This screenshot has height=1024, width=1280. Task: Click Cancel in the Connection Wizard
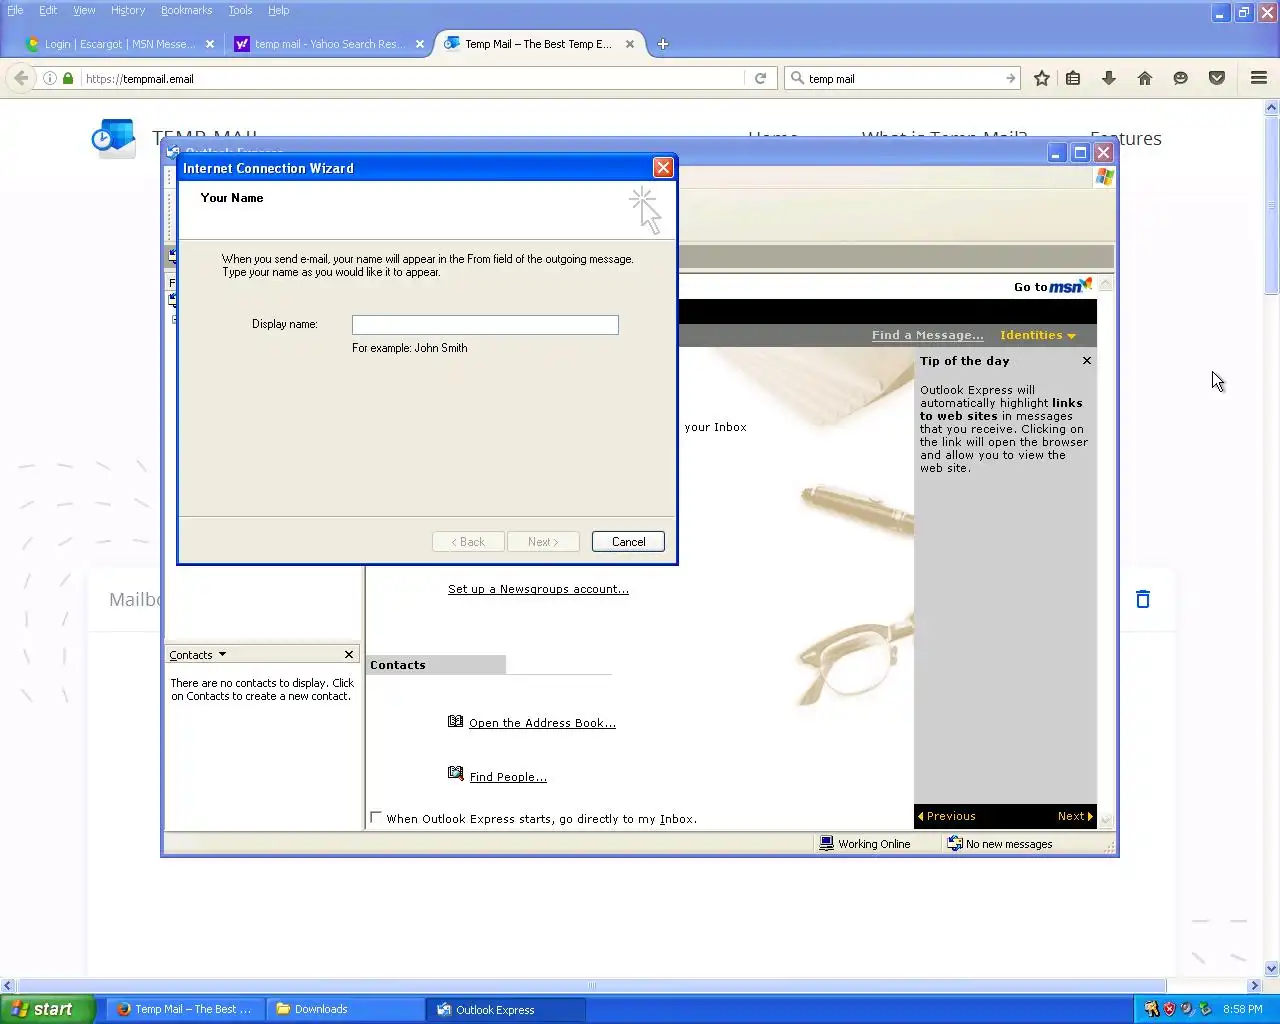(628, 541)
